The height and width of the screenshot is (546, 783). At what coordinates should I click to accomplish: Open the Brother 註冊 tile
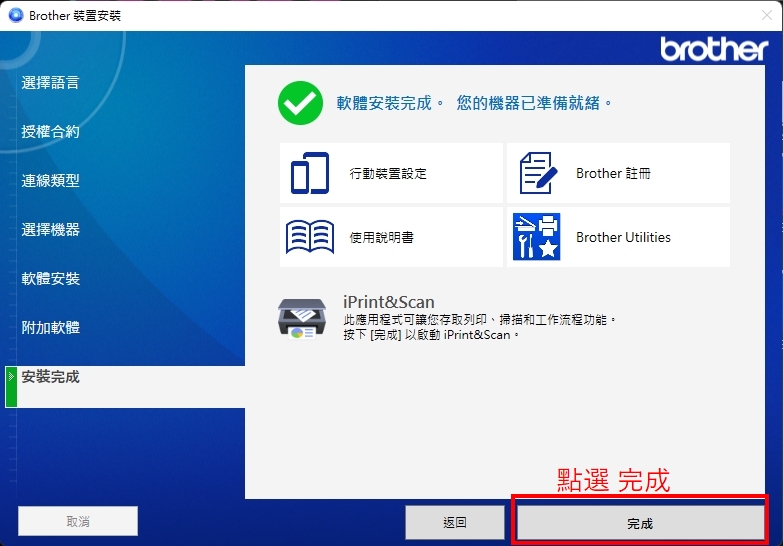click(x=618, y=173)
